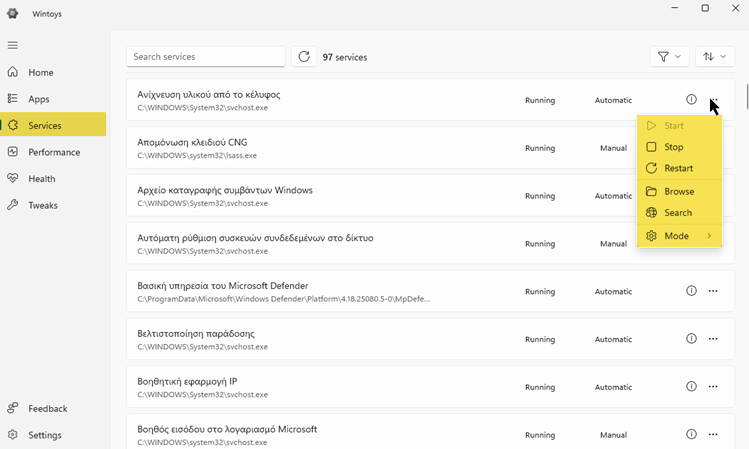Select Stop in the context menu

point(673,147)
